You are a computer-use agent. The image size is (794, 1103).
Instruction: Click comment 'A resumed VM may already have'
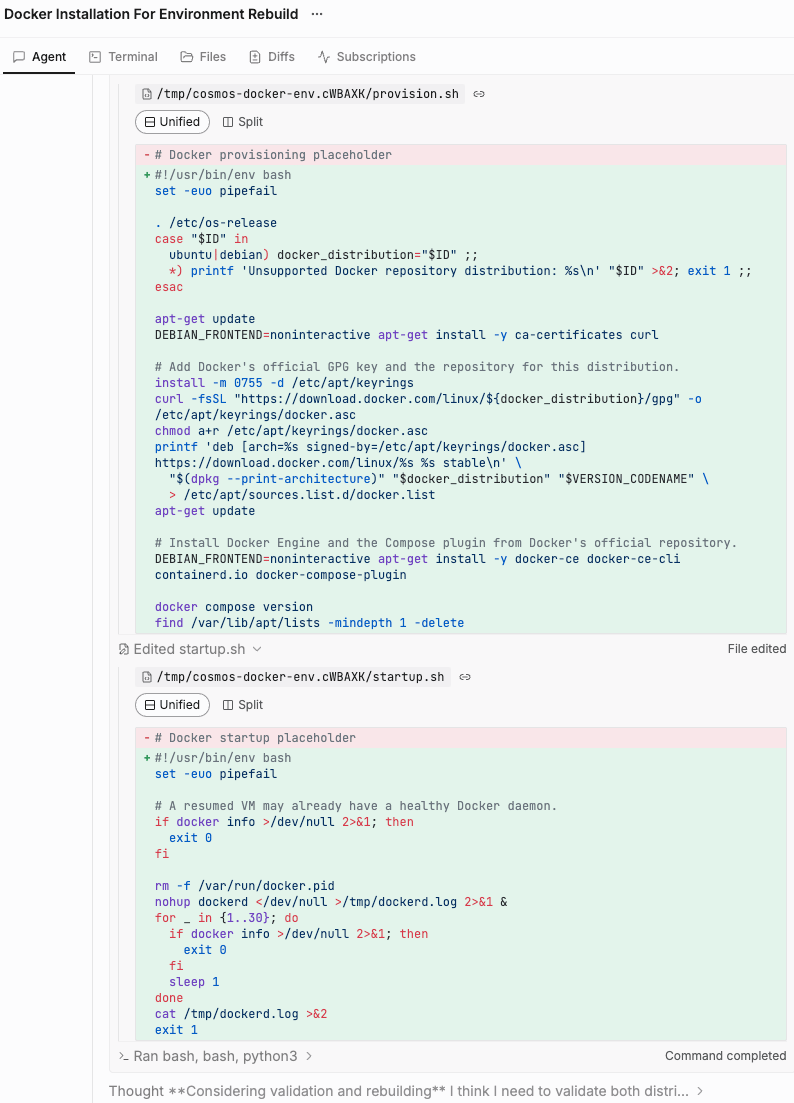[x=356, y=806]
